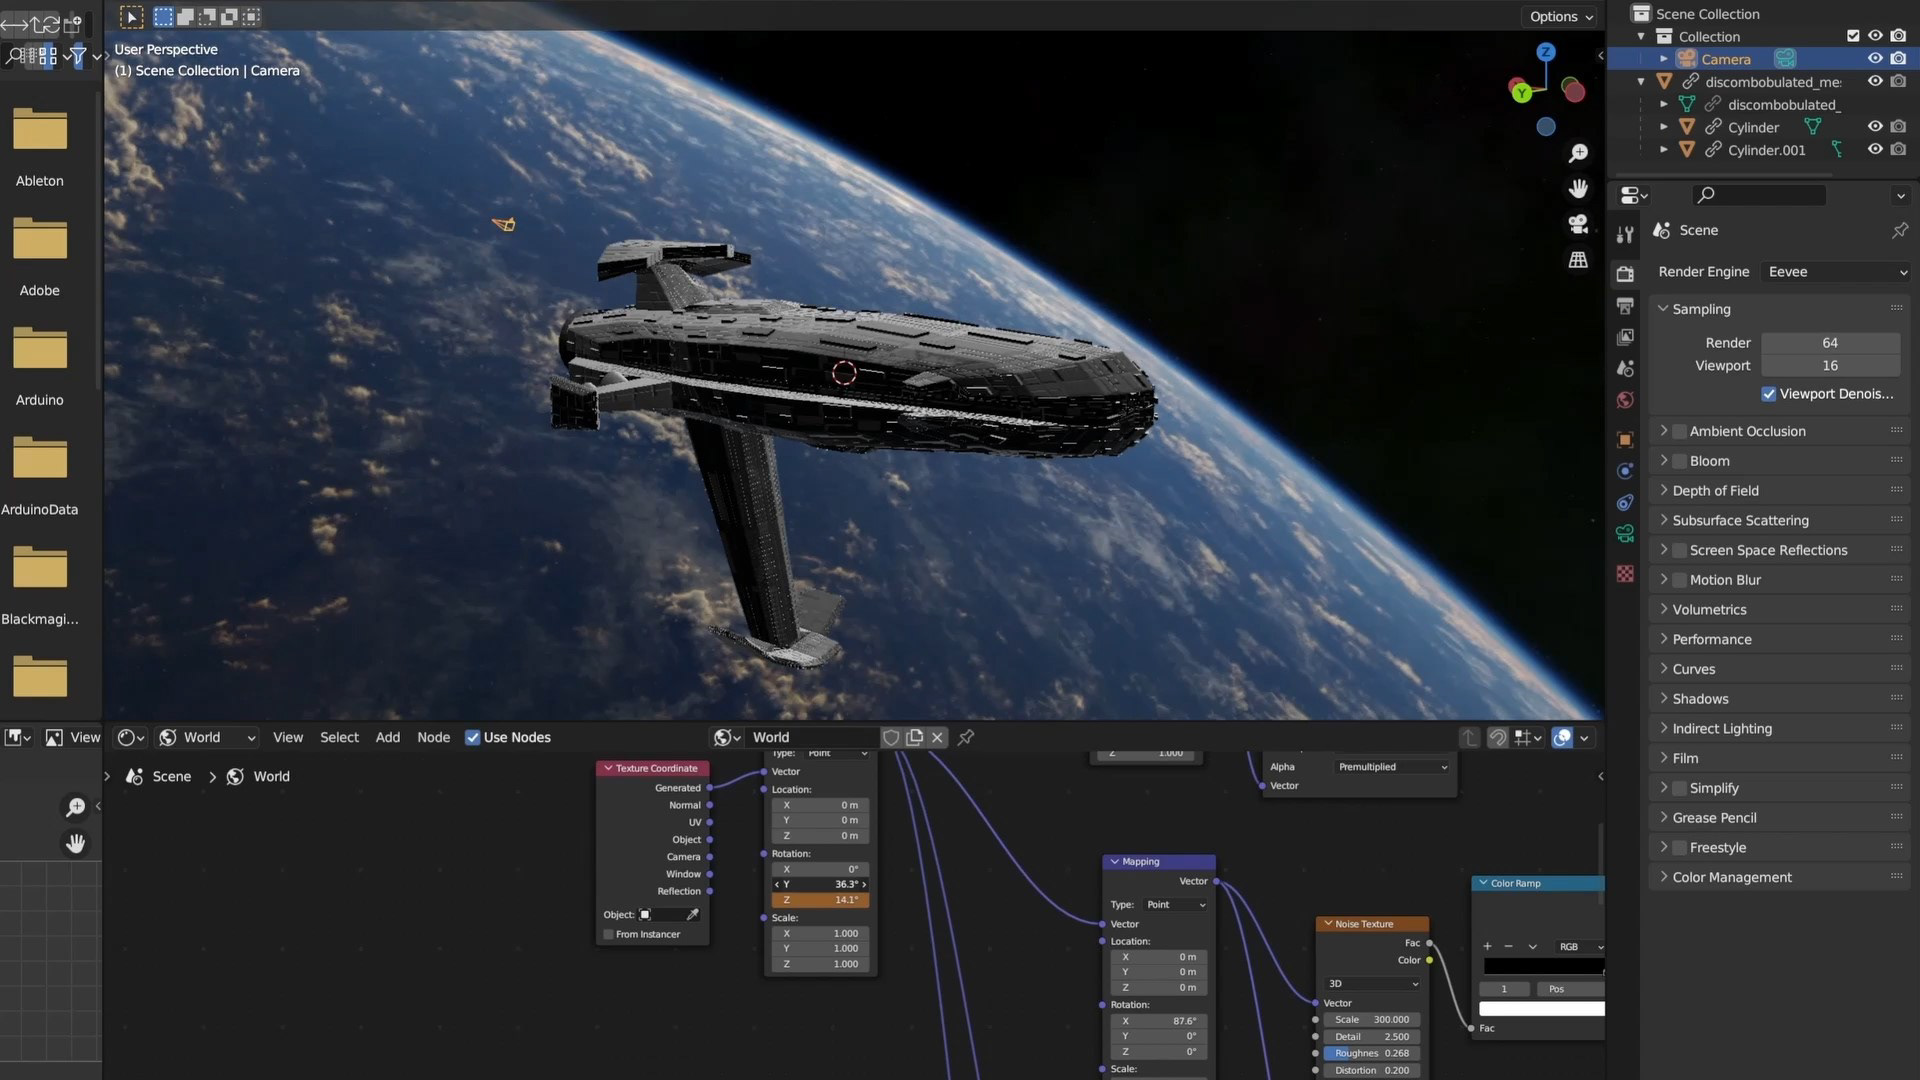Screen dimensions: 1920x1080
Task: Open Alpha Premultiplied dropdown in node
Action: coord(1393,767)
